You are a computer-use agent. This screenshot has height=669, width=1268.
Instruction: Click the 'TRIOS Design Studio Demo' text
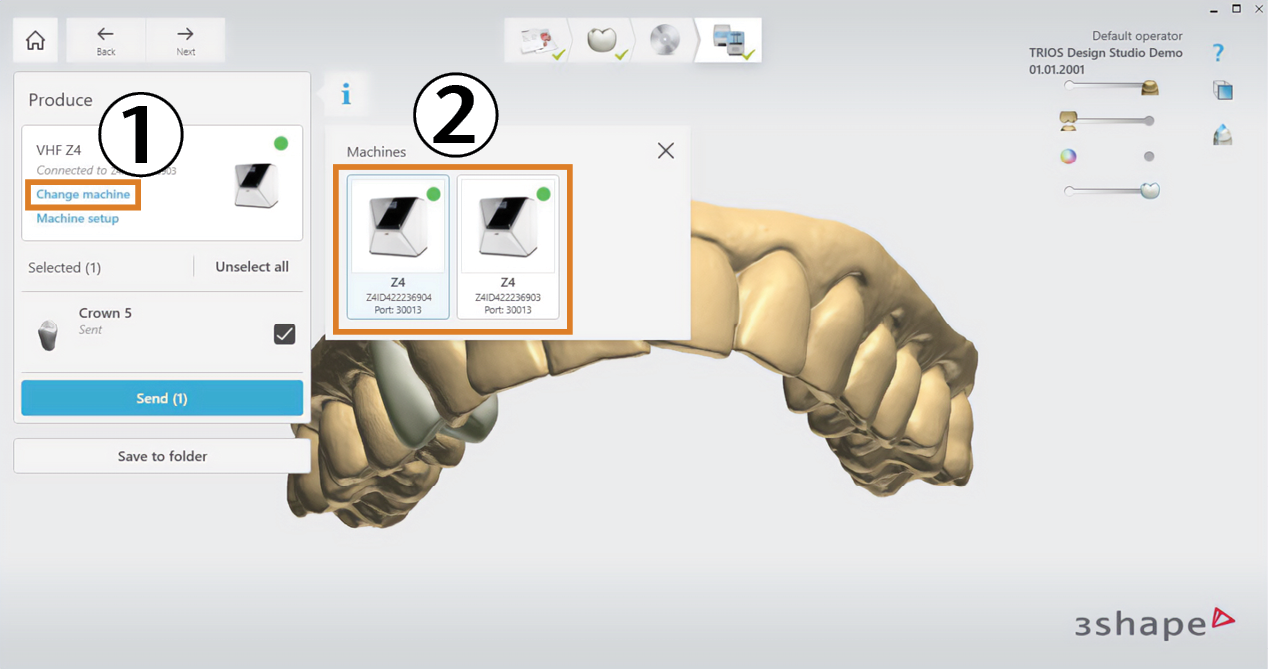click(x=1105, y=53)
